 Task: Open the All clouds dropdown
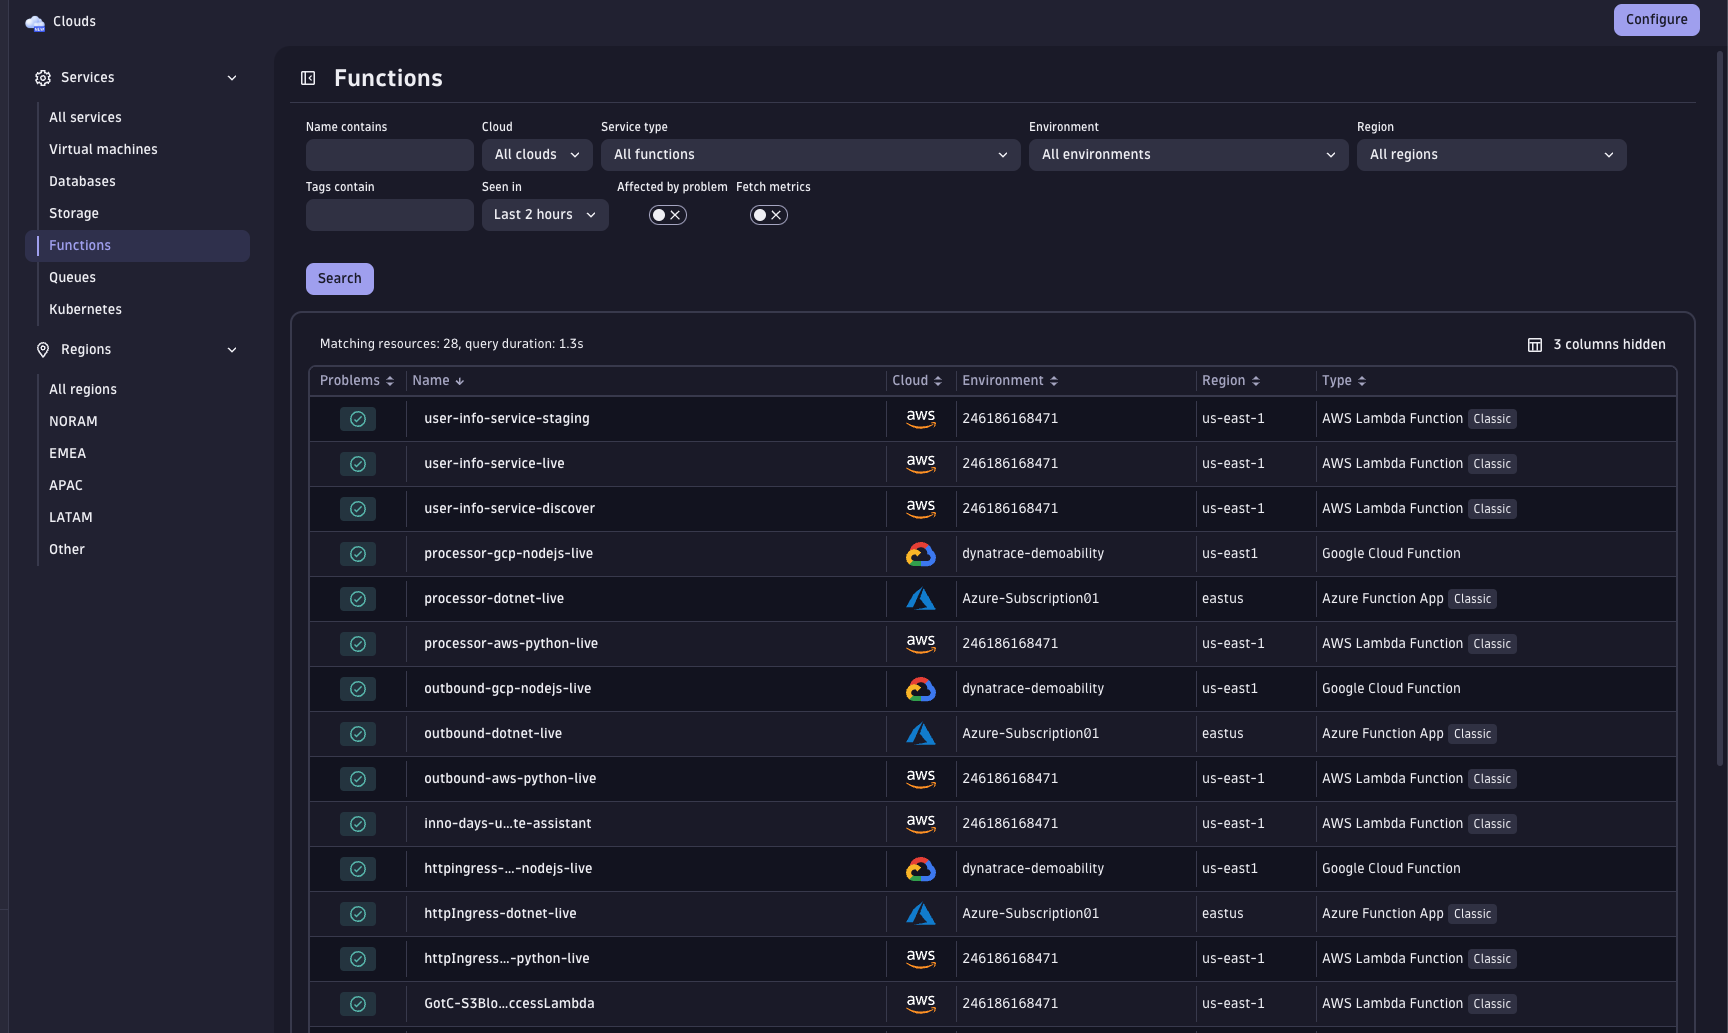[x=536, y=154]
